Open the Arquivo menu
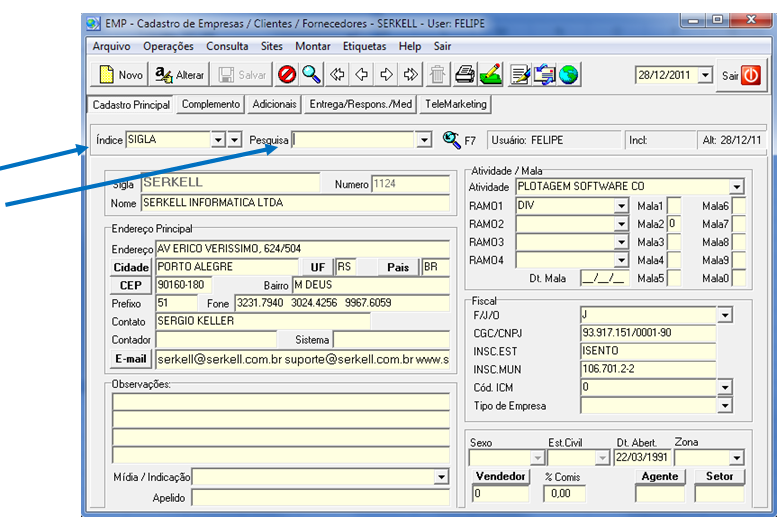 111,46
